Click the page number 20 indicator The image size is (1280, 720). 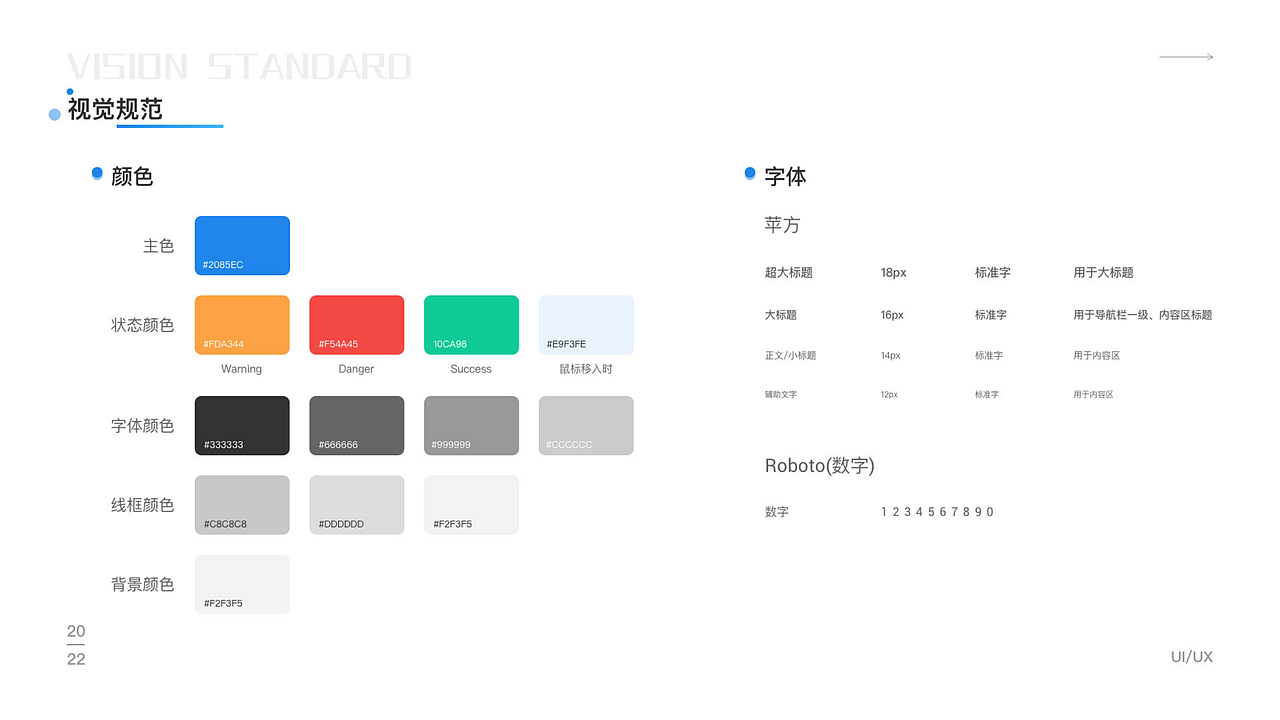76,632
